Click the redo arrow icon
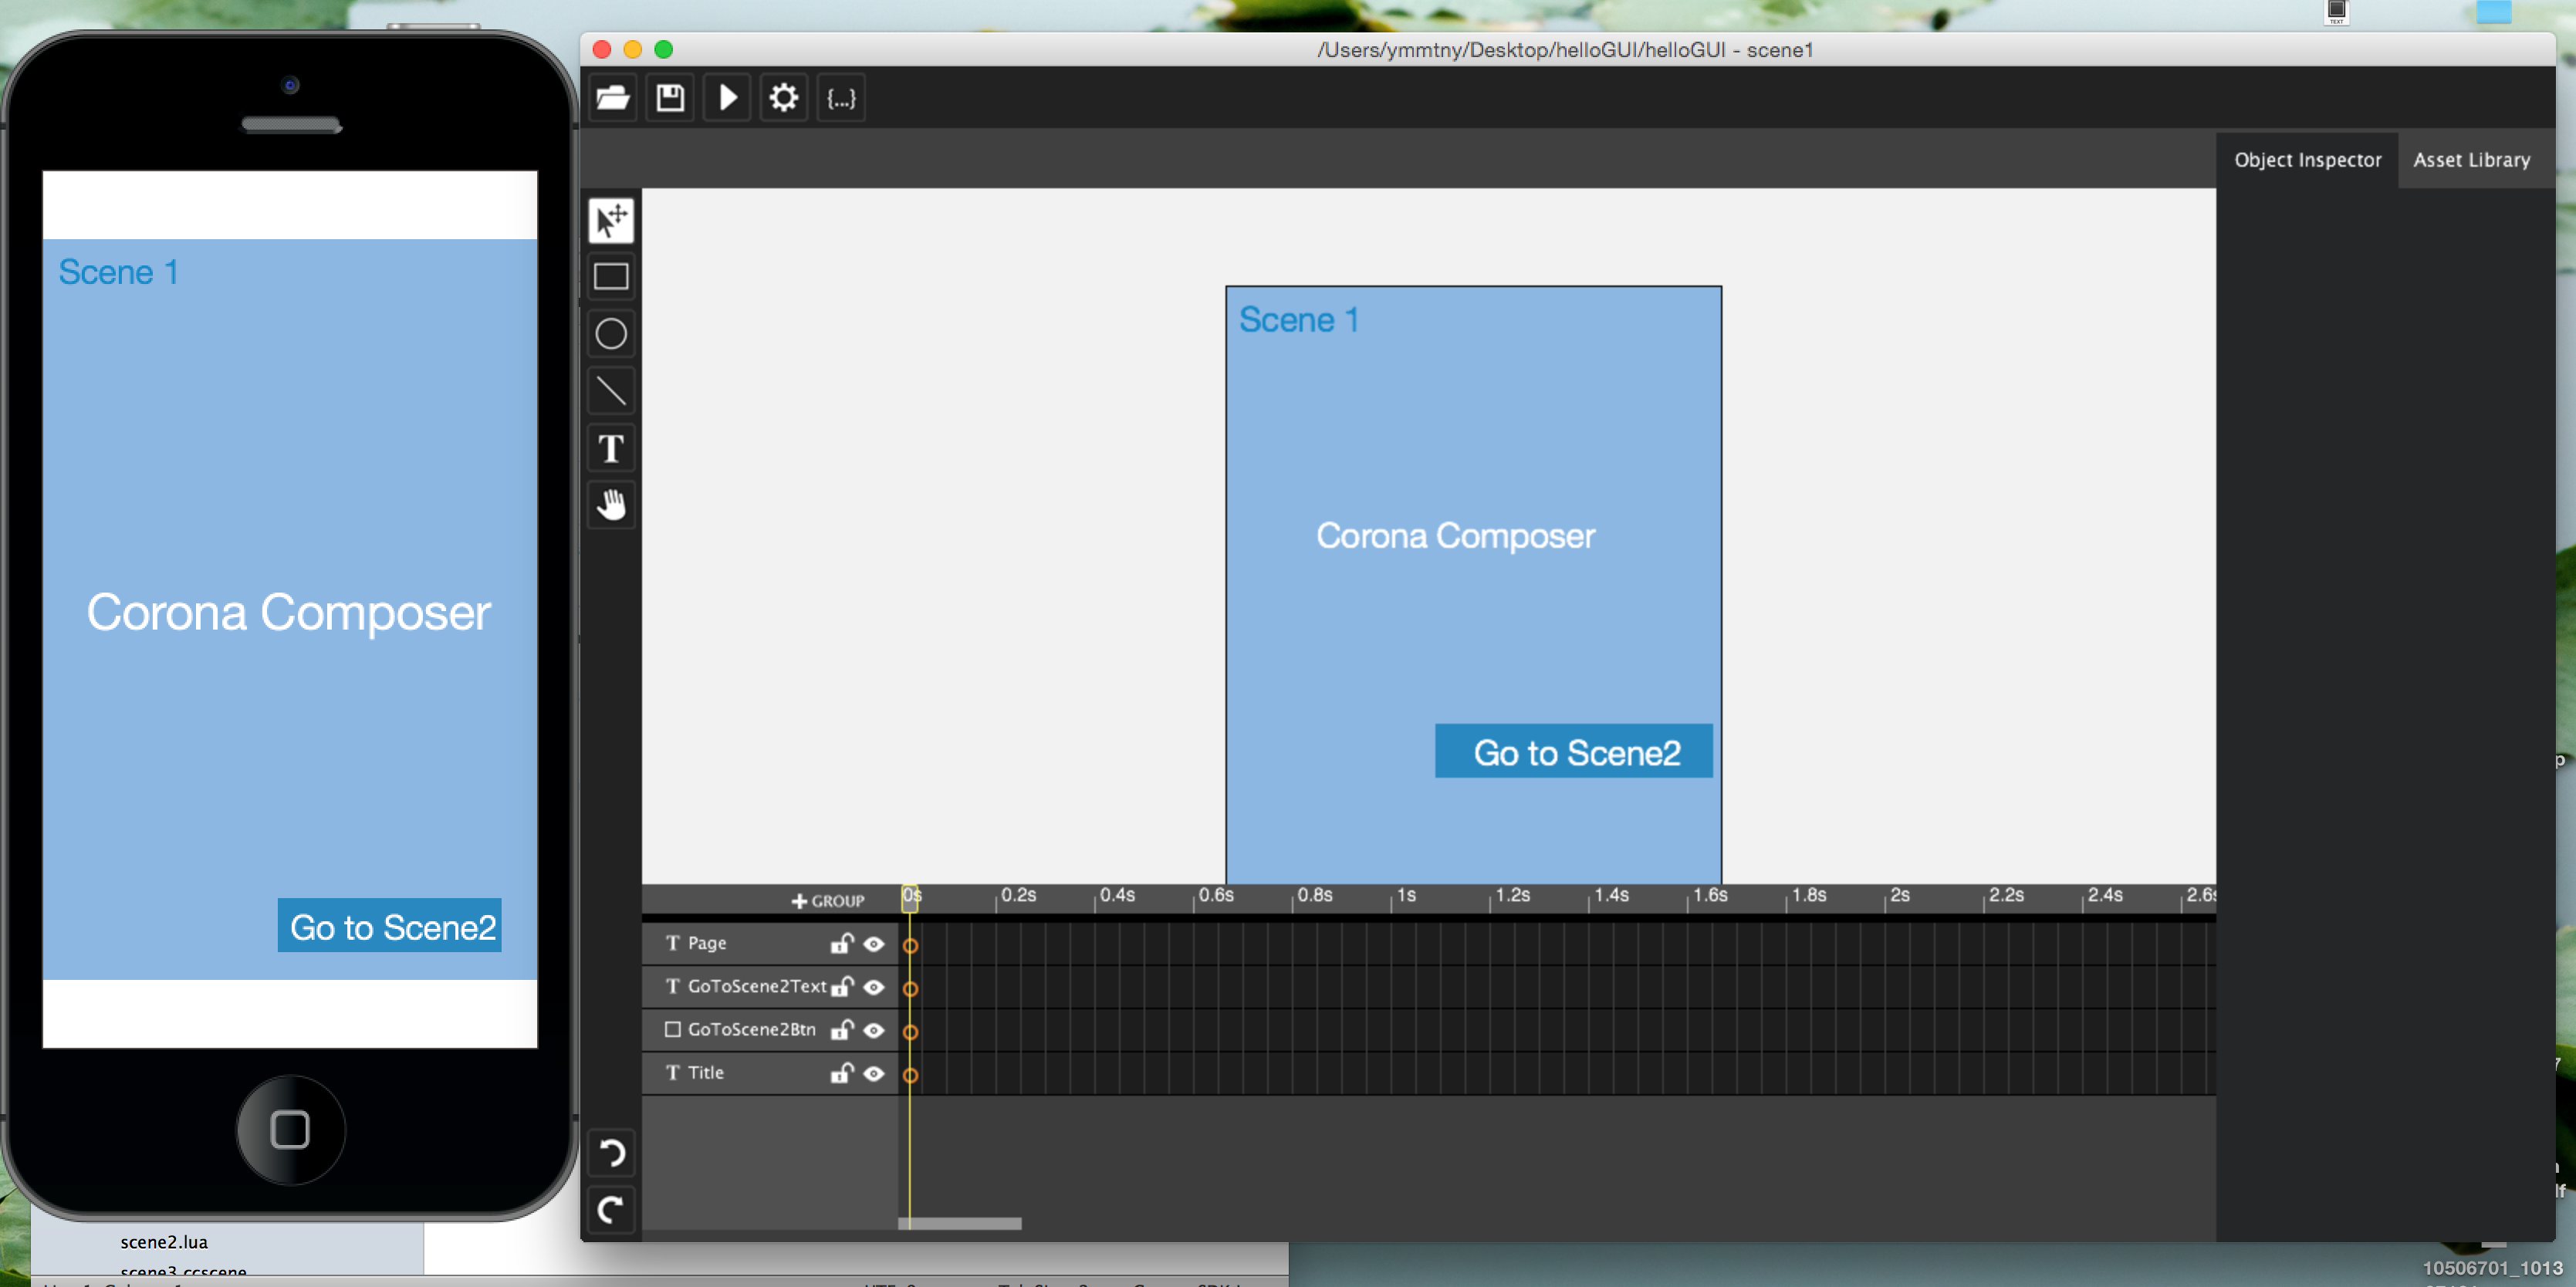The image size is (2576, 1287). 611,1210
